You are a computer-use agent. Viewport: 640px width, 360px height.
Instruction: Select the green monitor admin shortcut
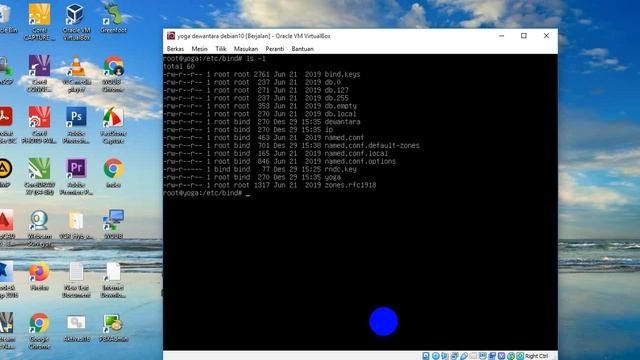[x=113, y=328]
